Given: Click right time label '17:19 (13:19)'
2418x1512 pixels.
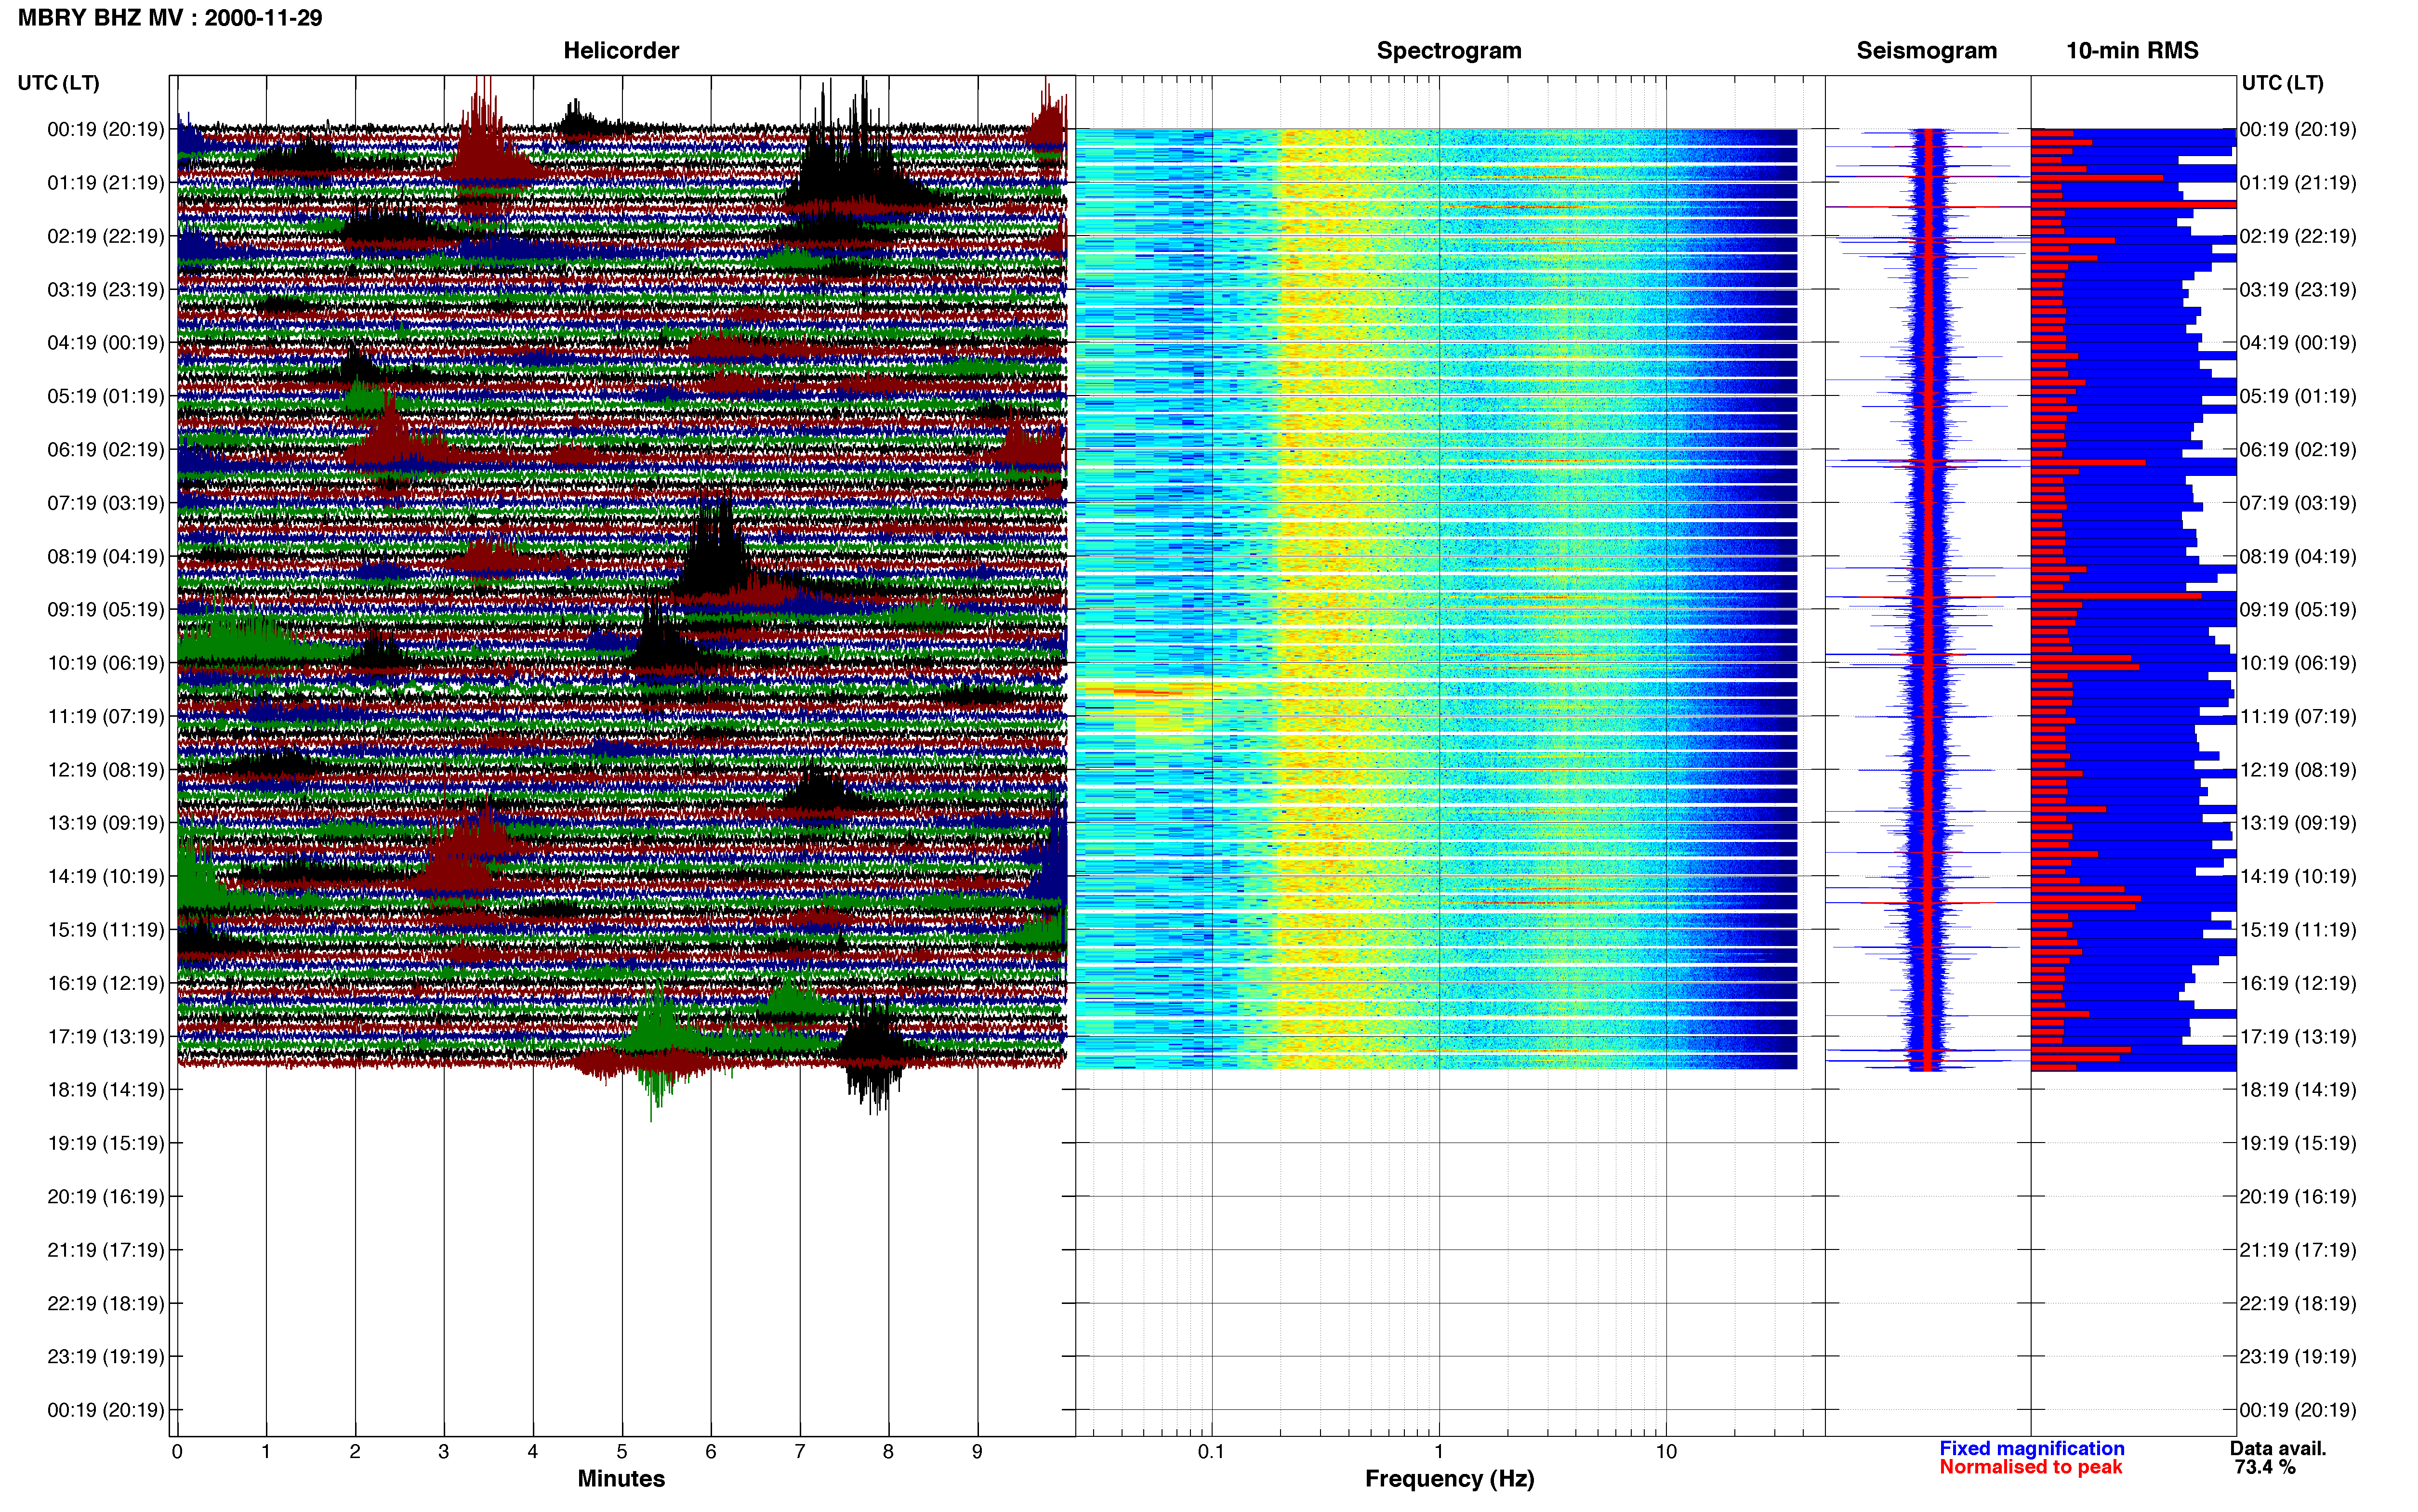Looking at the screenshot, I should coord(2298,1037).
